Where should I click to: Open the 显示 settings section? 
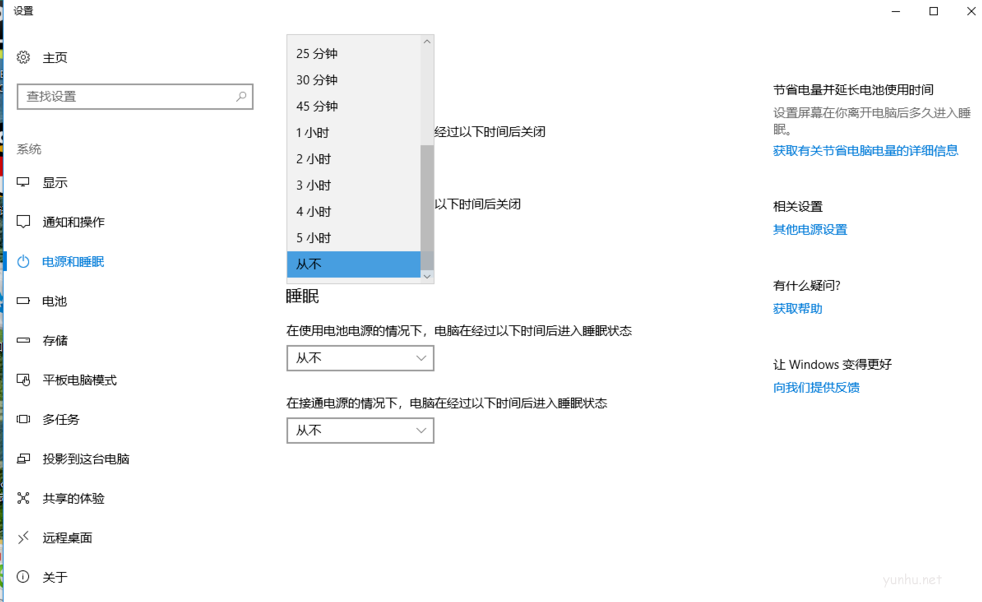tap(55, 182)
